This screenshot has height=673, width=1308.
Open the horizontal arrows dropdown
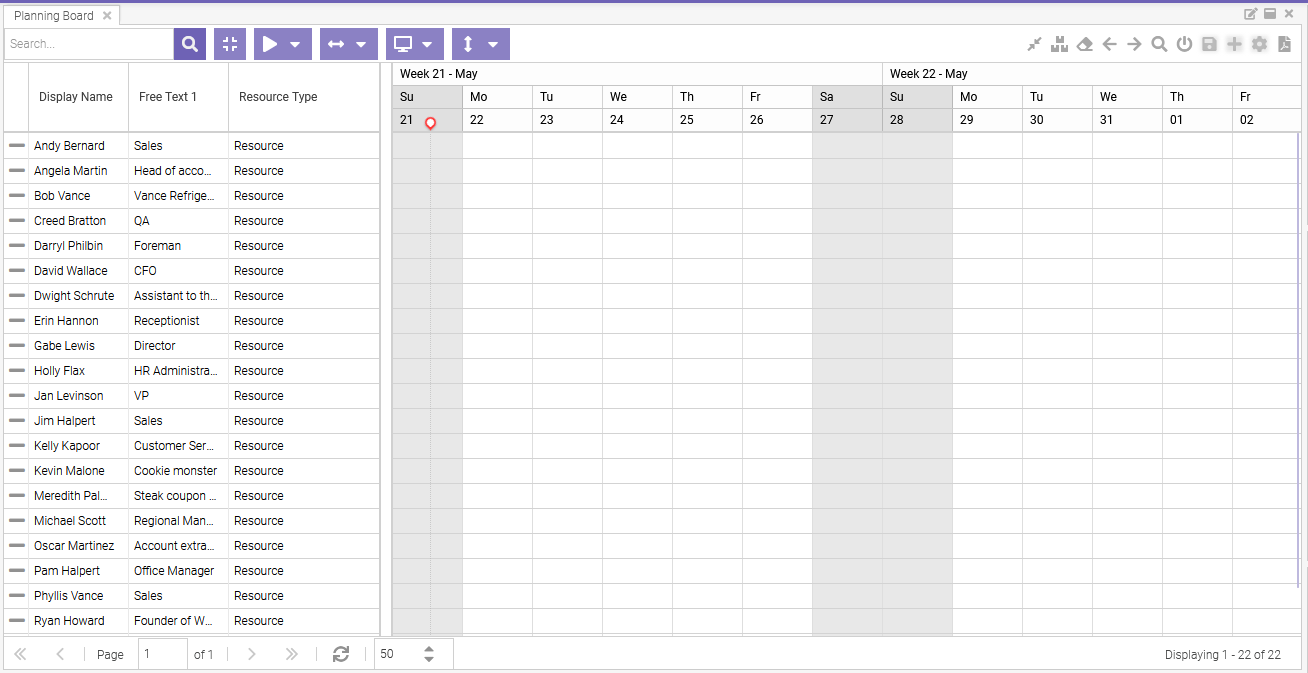point(361,44)
